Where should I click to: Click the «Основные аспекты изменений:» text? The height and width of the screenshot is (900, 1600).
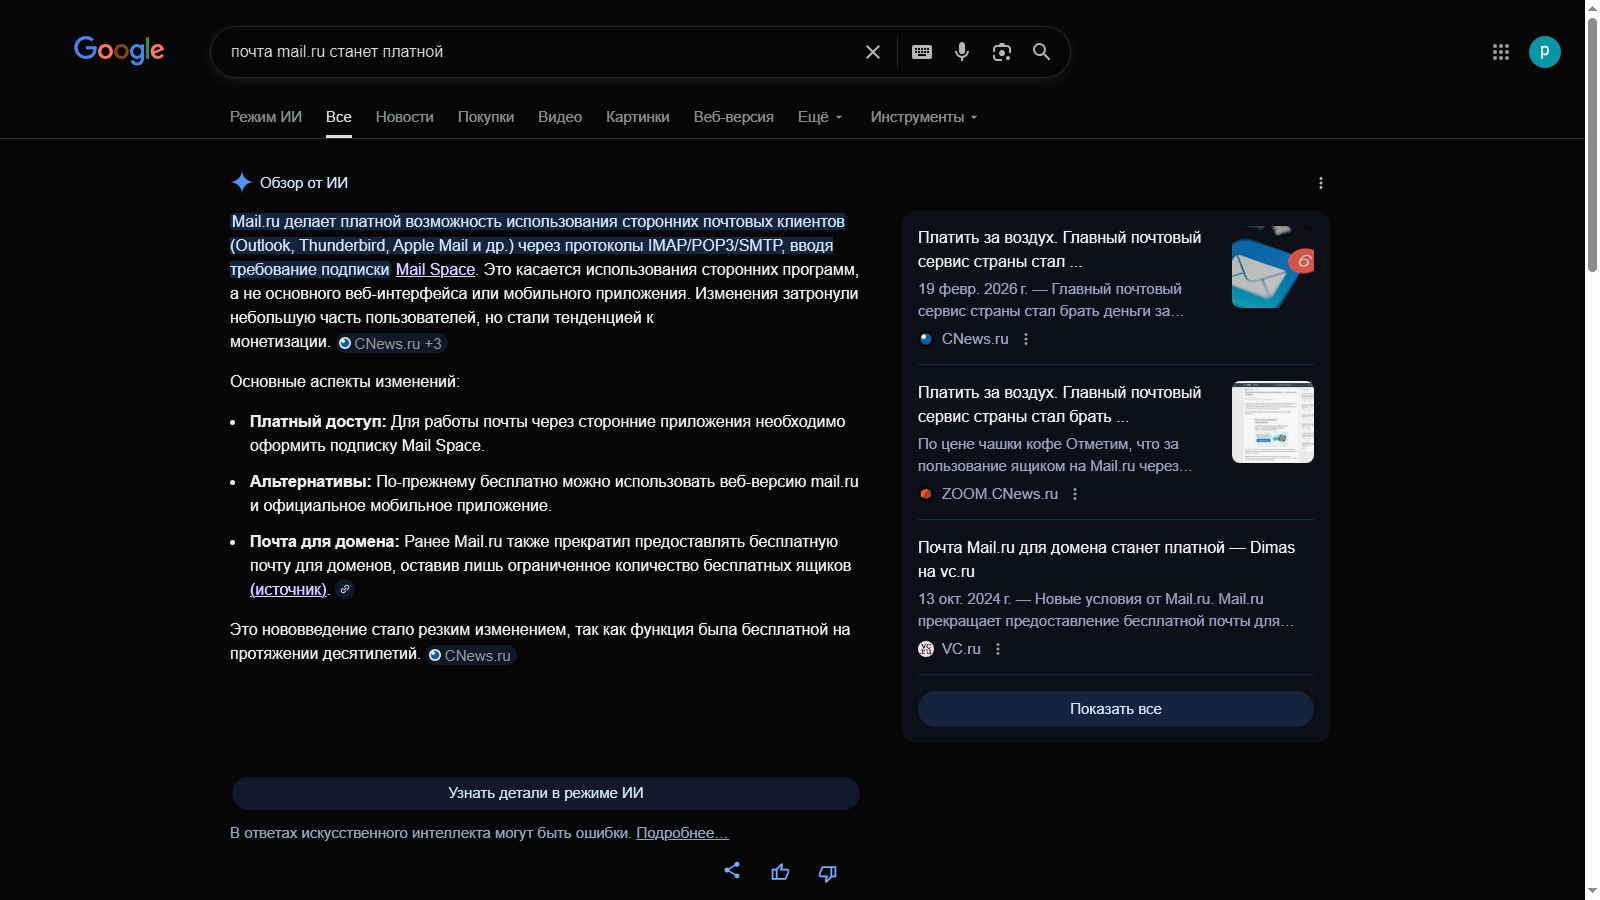(345, 381)
